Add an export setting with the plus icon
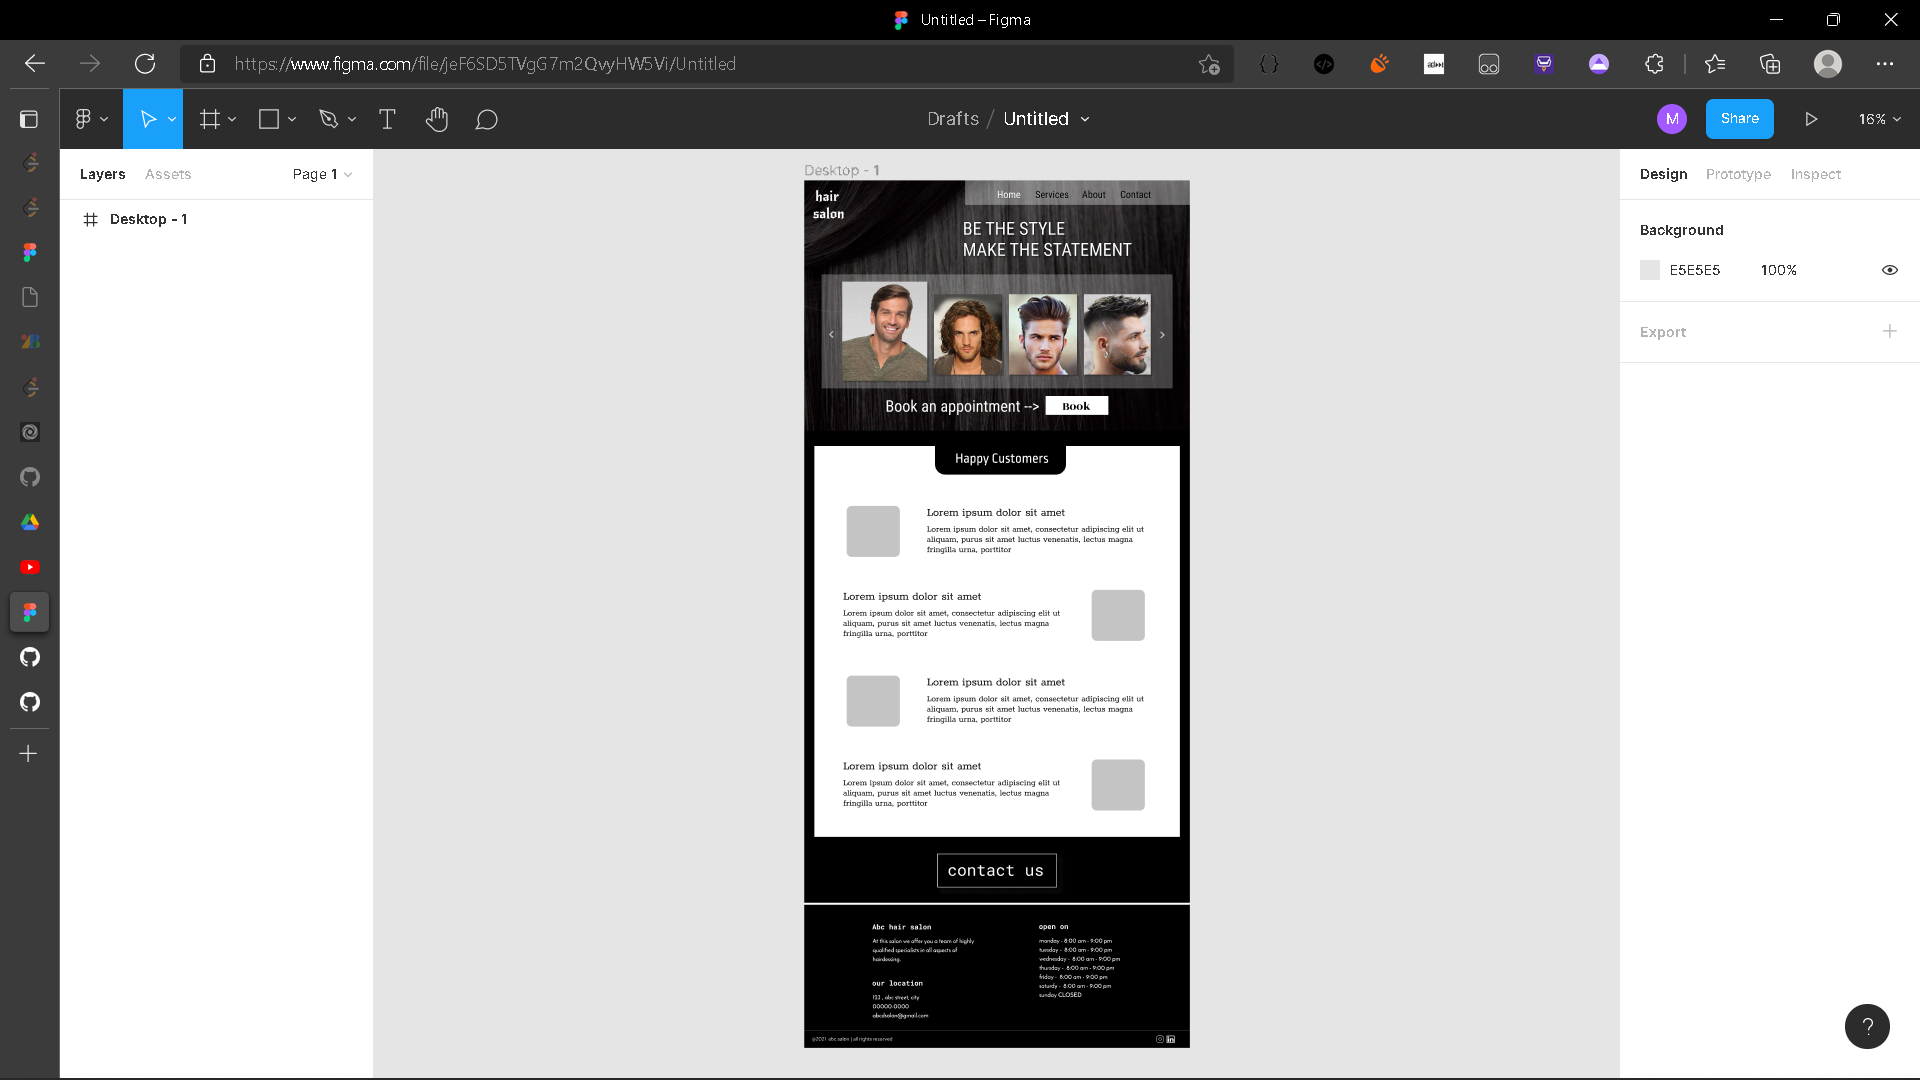This screenshot has width=1920, height=1080. click(1889, 331)
